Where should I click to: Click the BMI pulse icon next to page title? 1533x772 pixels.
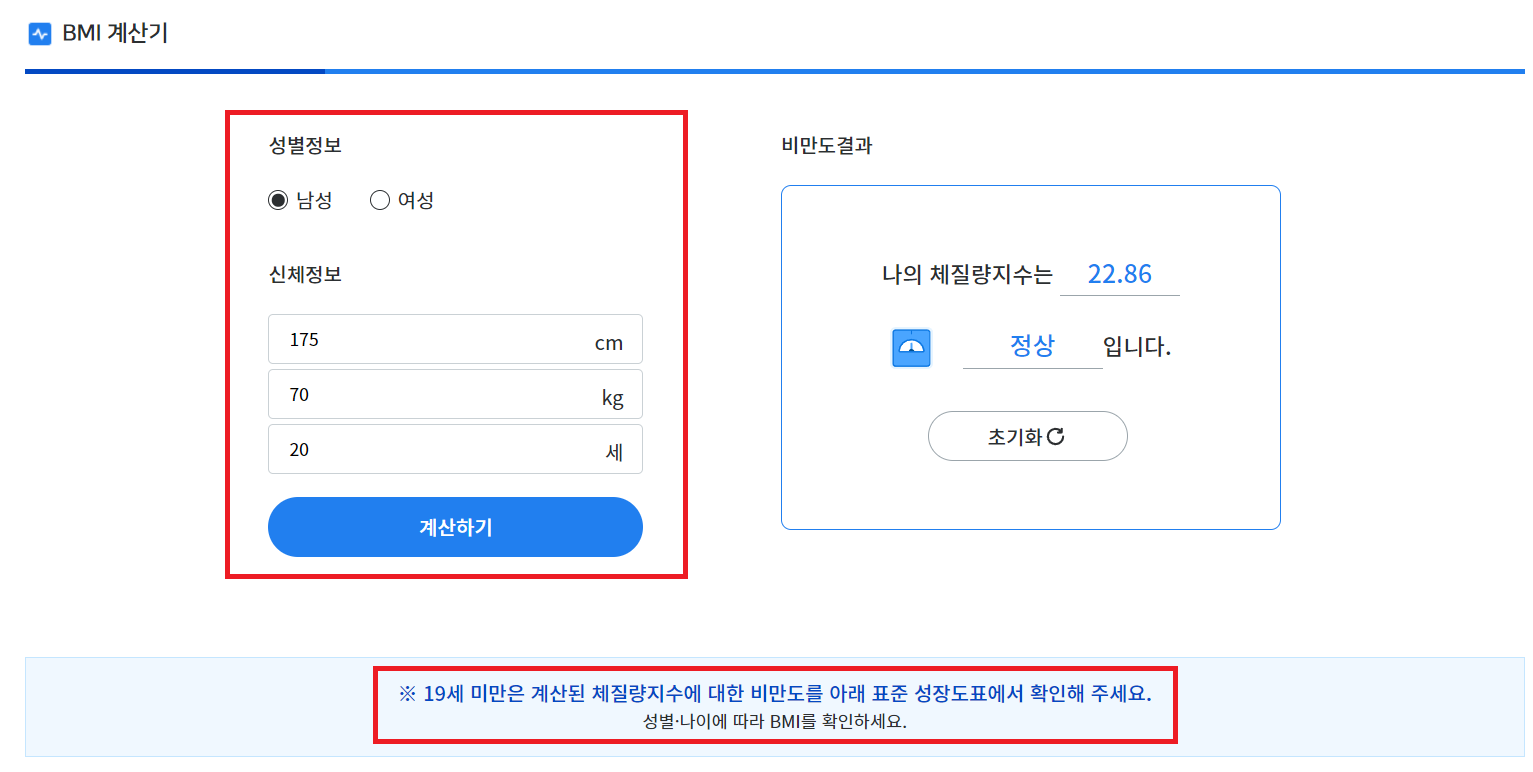pos(38,33)
